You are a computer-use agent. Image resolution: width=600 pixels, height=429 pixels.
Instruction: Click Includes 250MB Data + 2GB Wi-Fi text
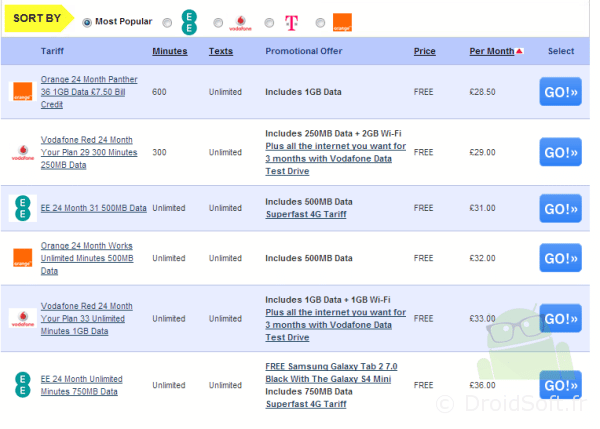(x=333, y=134)
